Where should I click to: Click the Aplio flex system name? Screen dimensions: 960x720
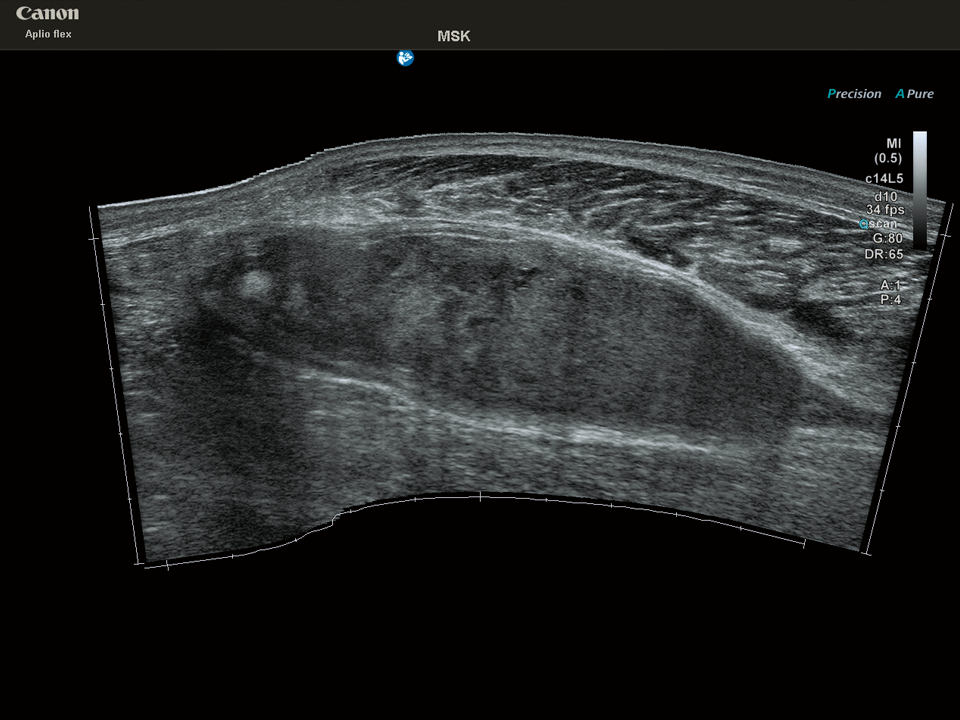pos(48,34)
